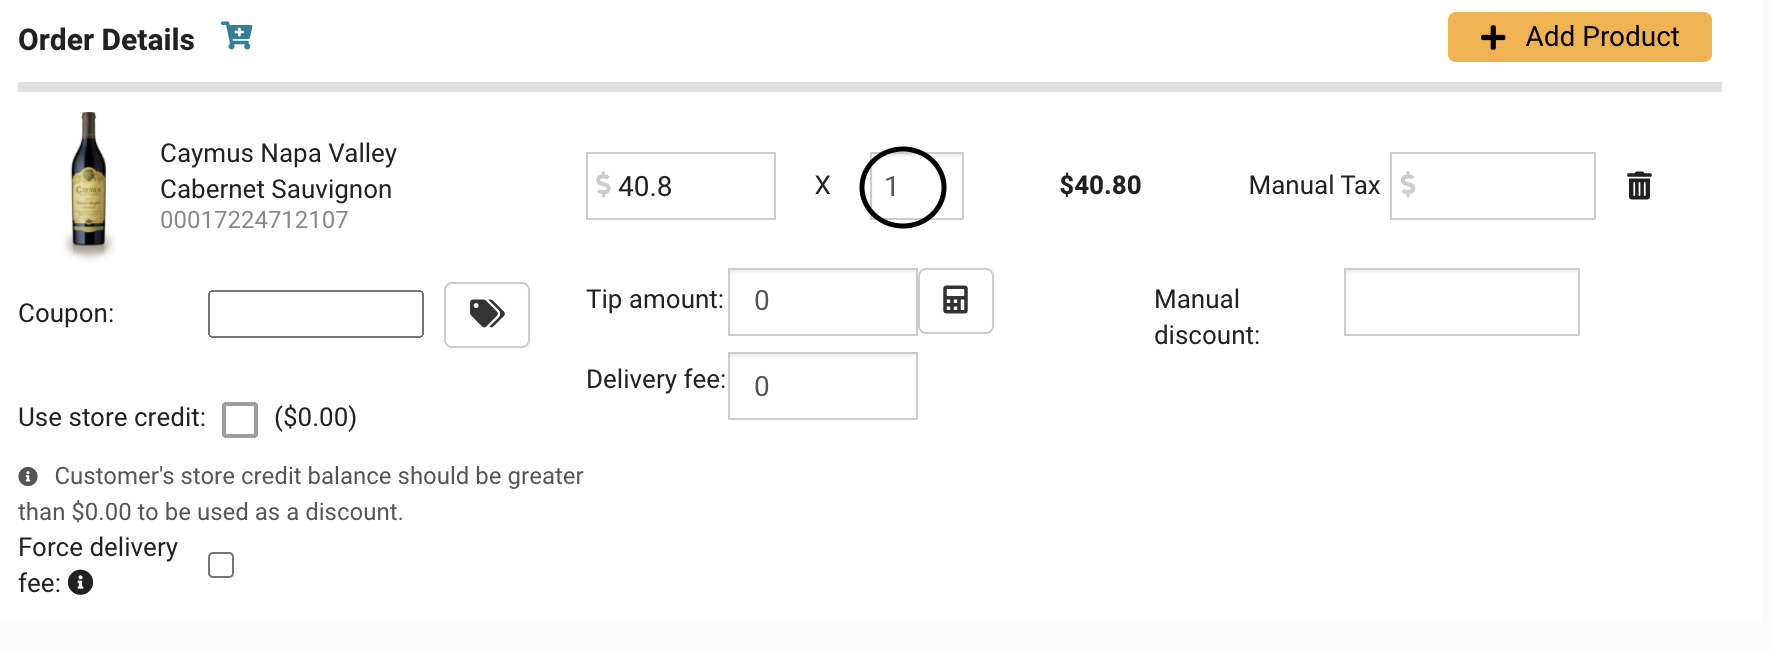Click the Add Product button

(x=1579, y=37)
